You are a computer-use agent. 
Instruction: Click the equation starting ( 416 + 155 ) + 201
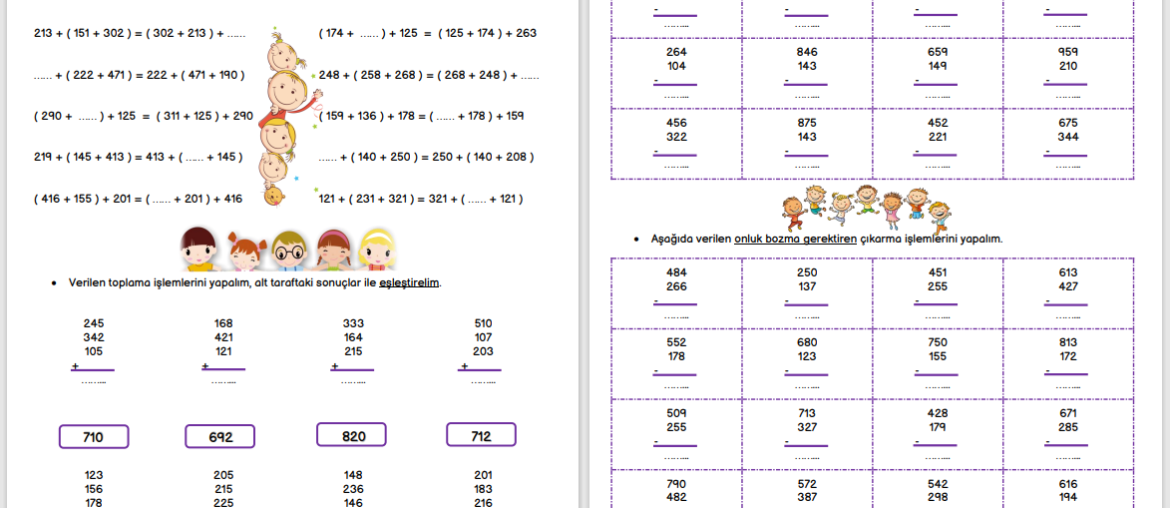click(x=138, y=199)
